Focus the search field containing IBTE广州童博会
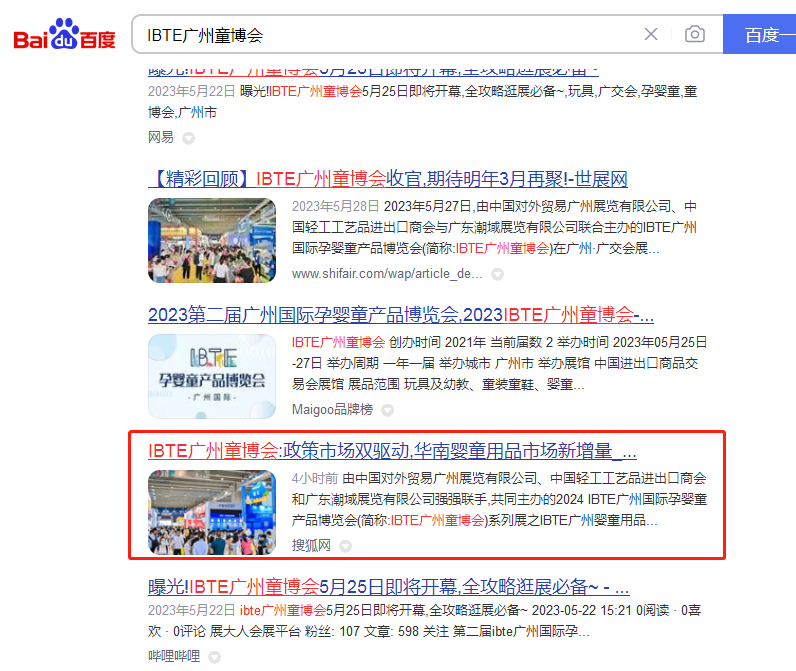Image resolution: width=796 pixels, height=671 pixels. point(386,35)
